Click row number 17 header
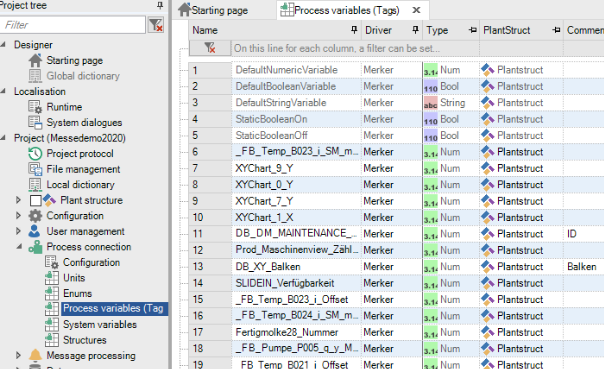This screenshot has height=370, width=605. [210, 332]
